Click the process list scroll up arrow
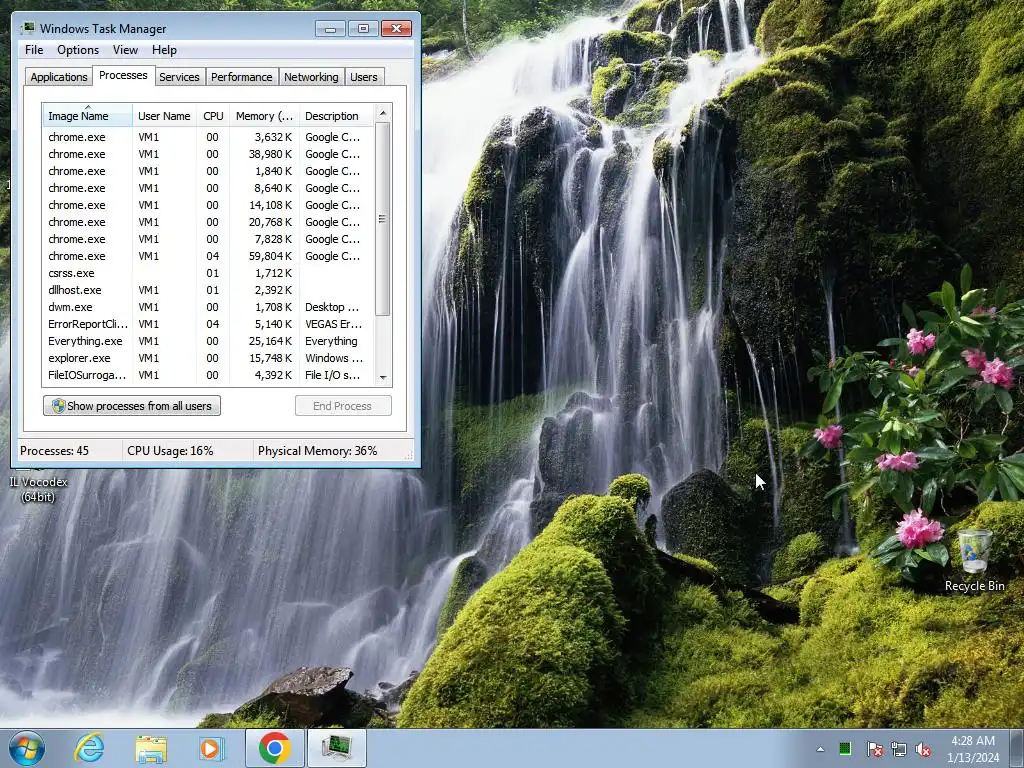 pos(383,112)
